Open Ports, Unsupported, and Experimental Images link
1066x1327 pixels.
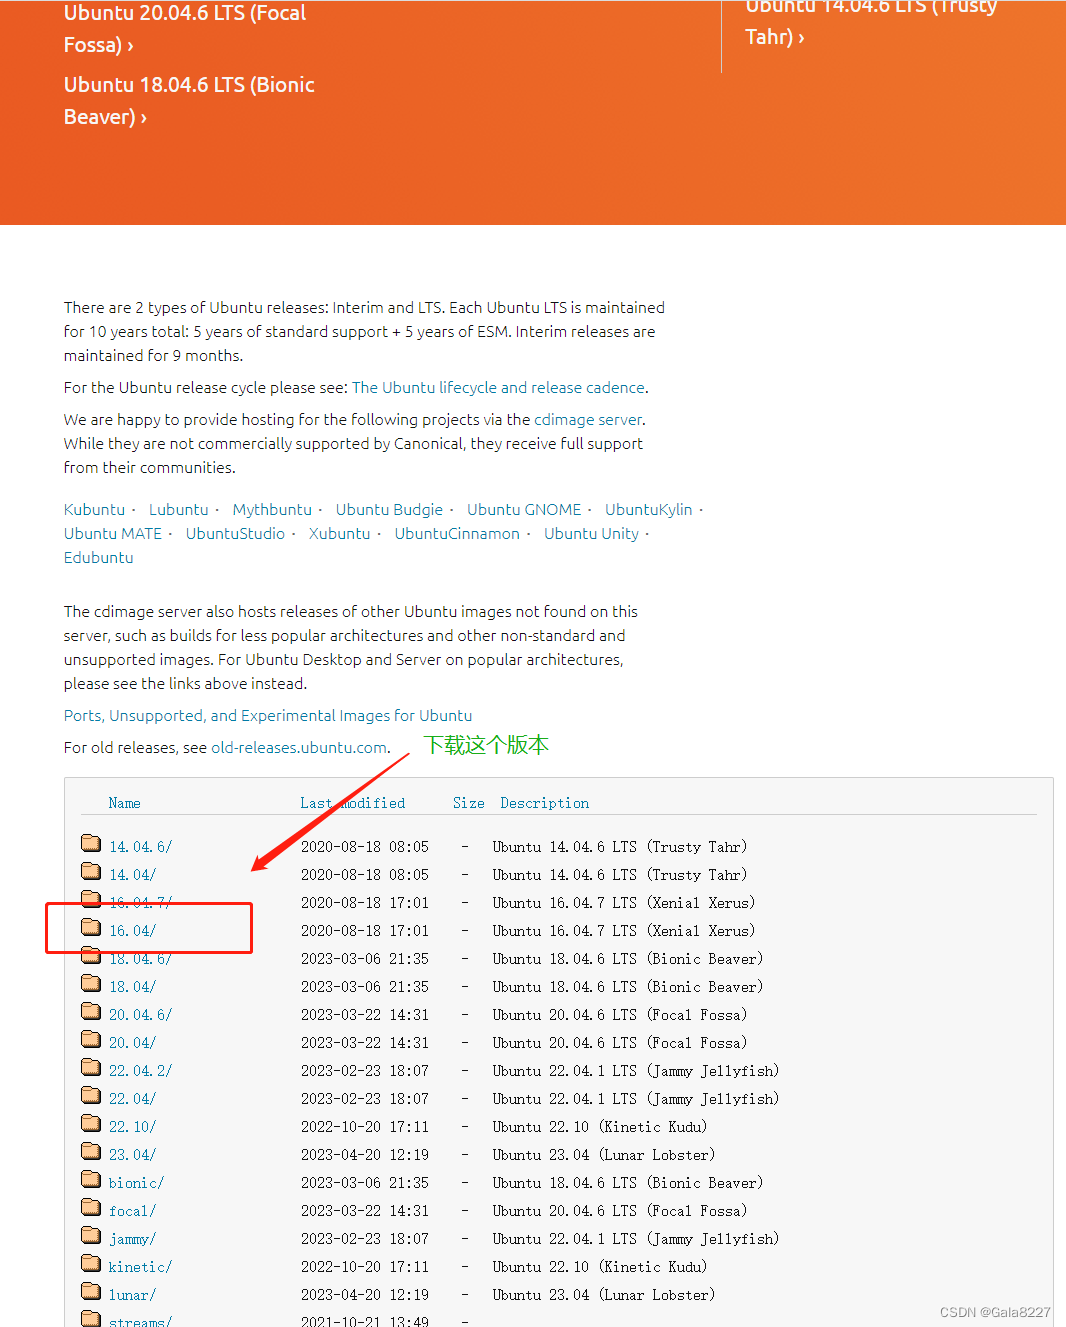click(268, 715)
